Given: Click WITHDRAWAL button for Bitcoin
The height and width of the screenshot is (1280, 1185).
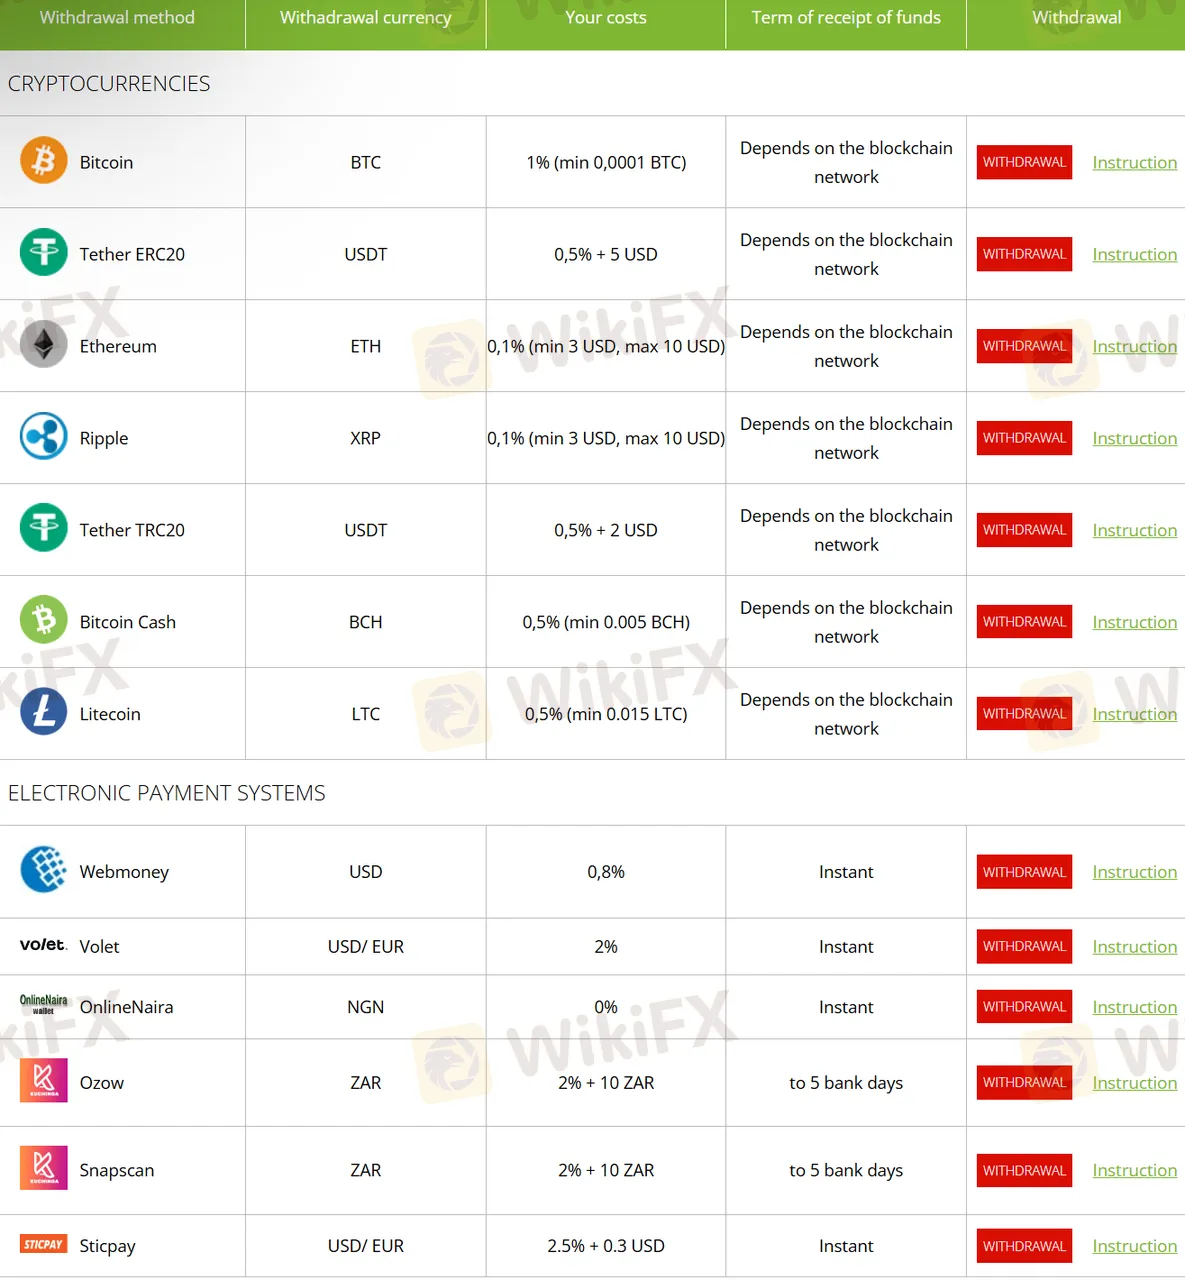Looking at the screenshot, I should coord(1024,162).
